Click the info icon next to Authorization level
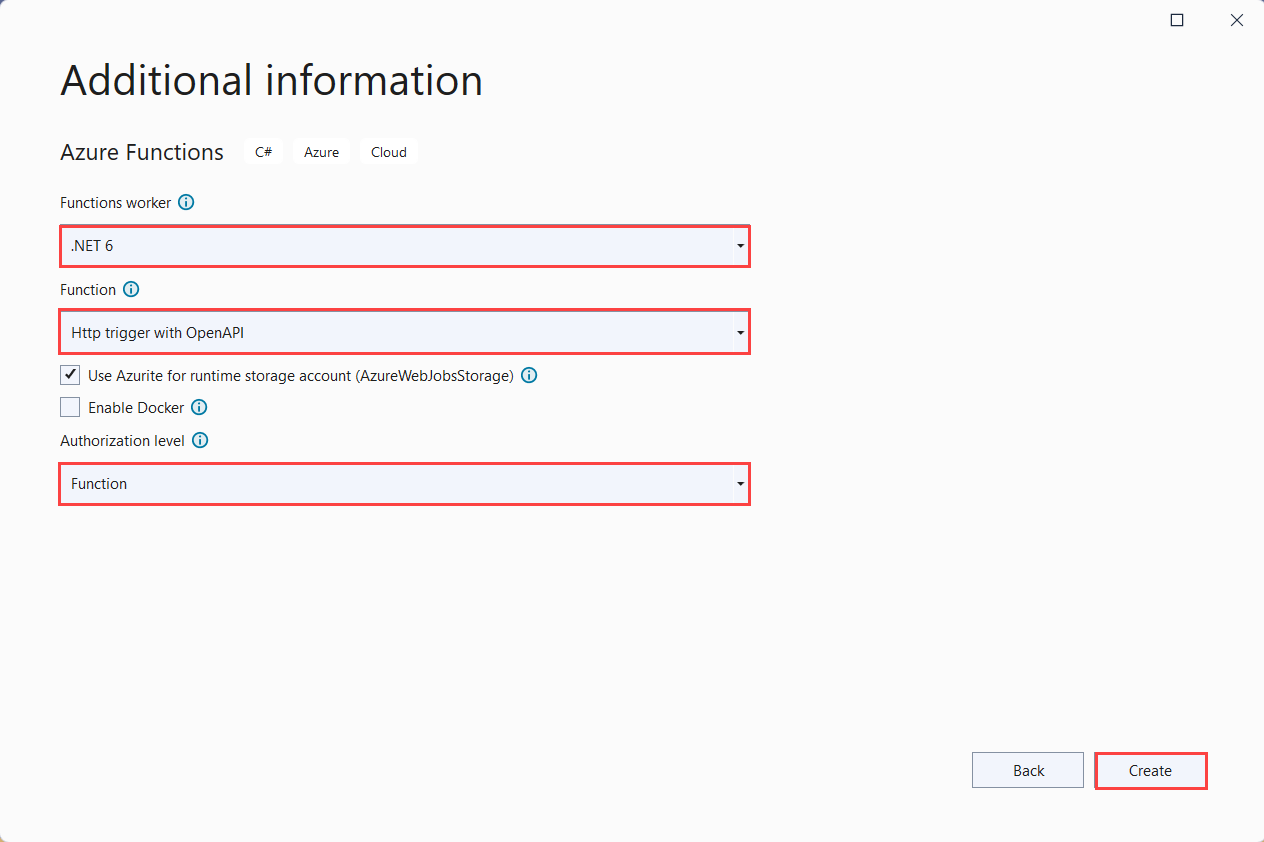 coord(200,440)
